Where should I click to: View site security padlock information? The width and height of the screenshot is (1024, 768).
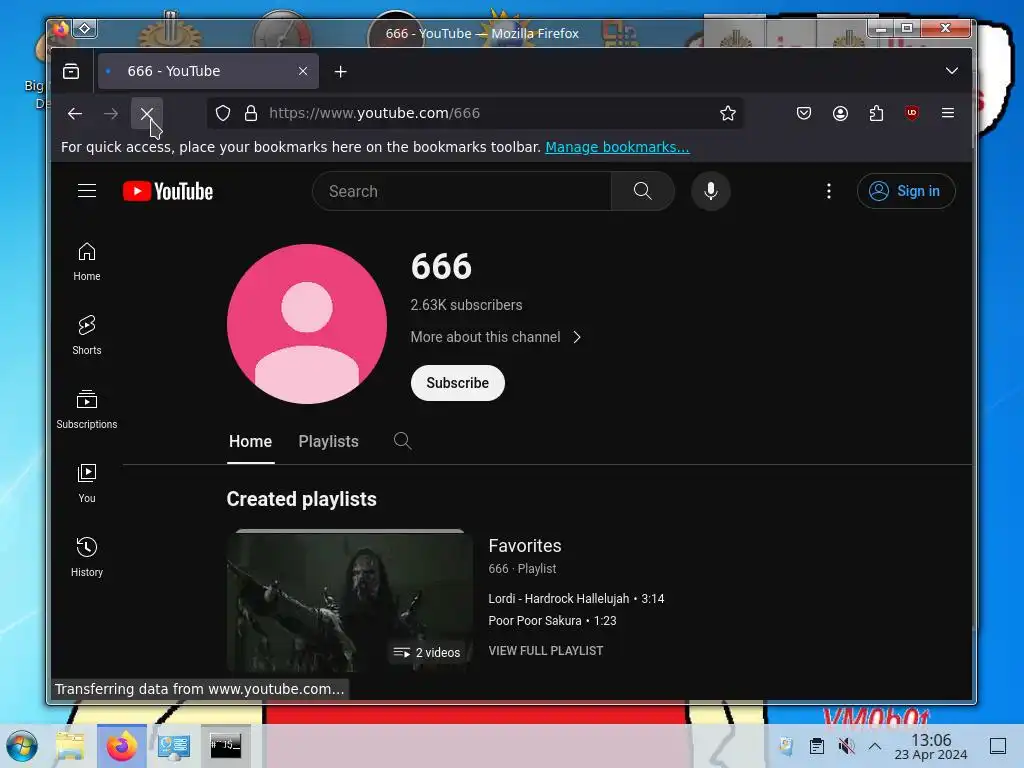(251, 114)
